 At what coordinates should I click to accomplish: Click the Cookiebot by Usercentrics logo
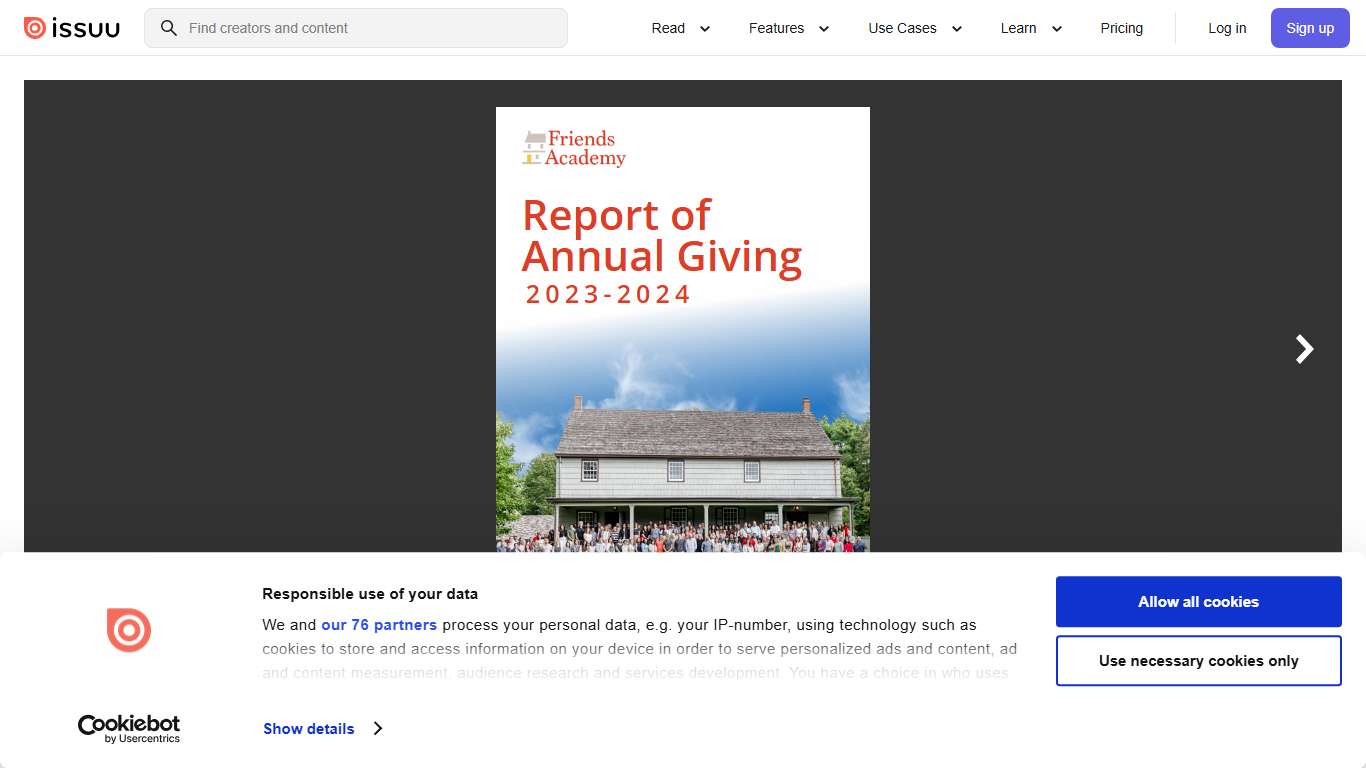pos(129,727)
